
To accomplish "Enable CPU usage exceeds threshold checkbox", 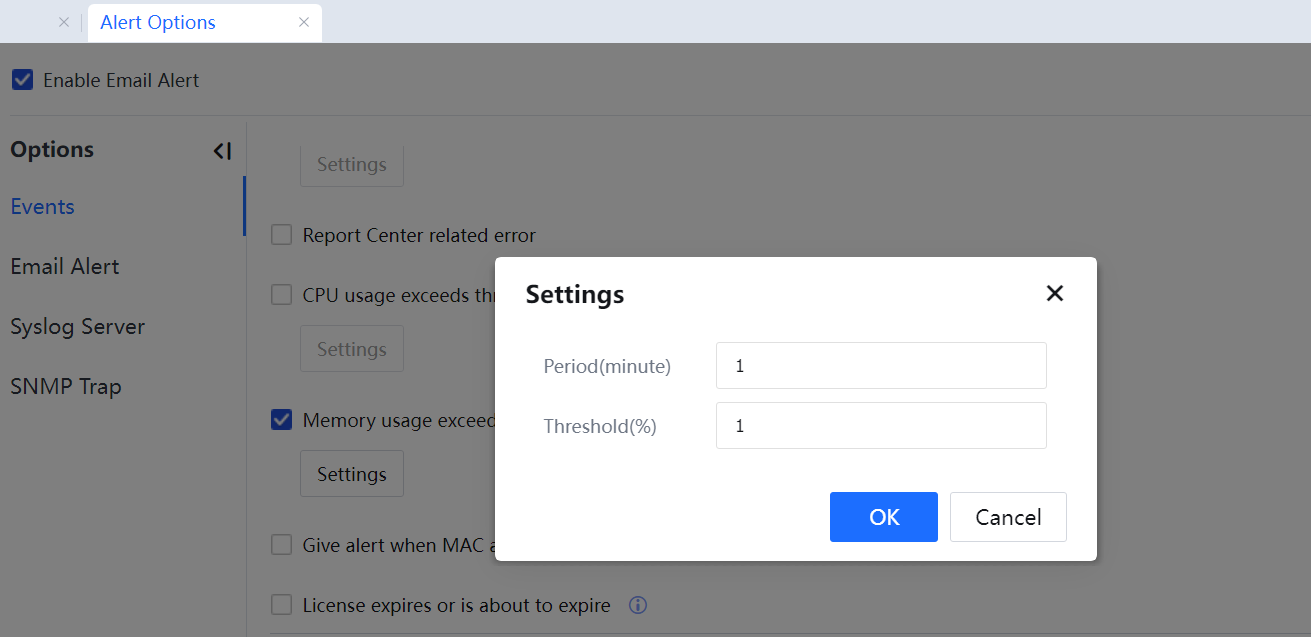I will 282,295.
